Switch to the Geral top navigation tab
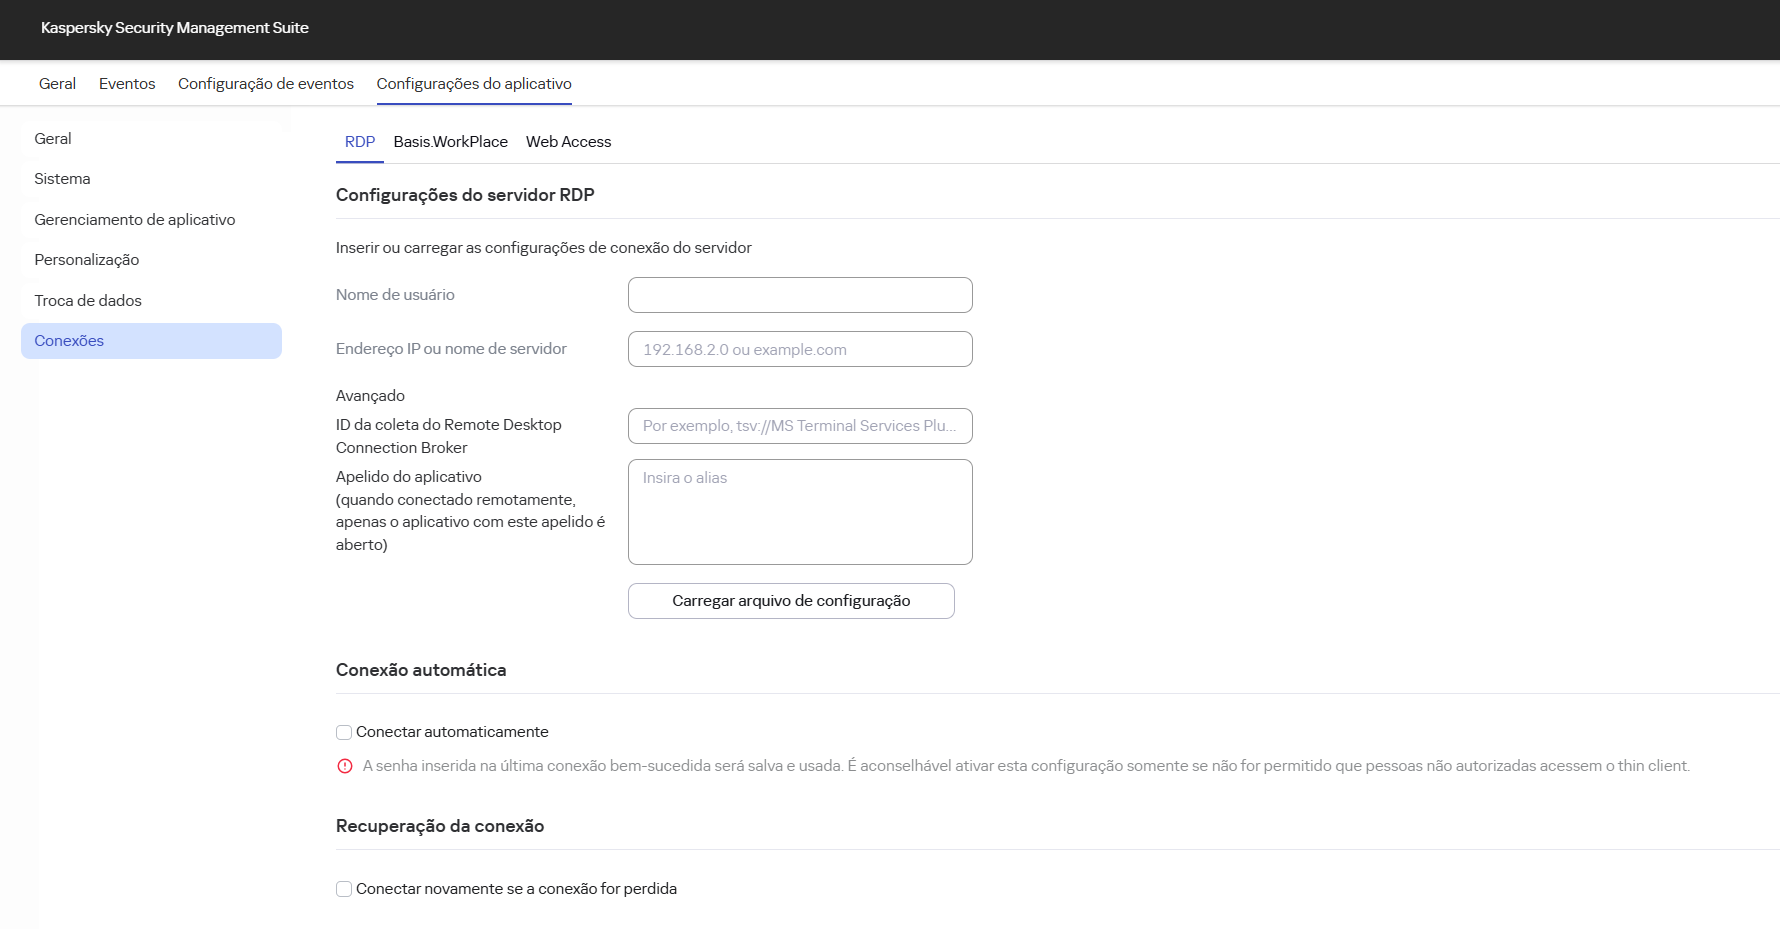 pos(56,83)
